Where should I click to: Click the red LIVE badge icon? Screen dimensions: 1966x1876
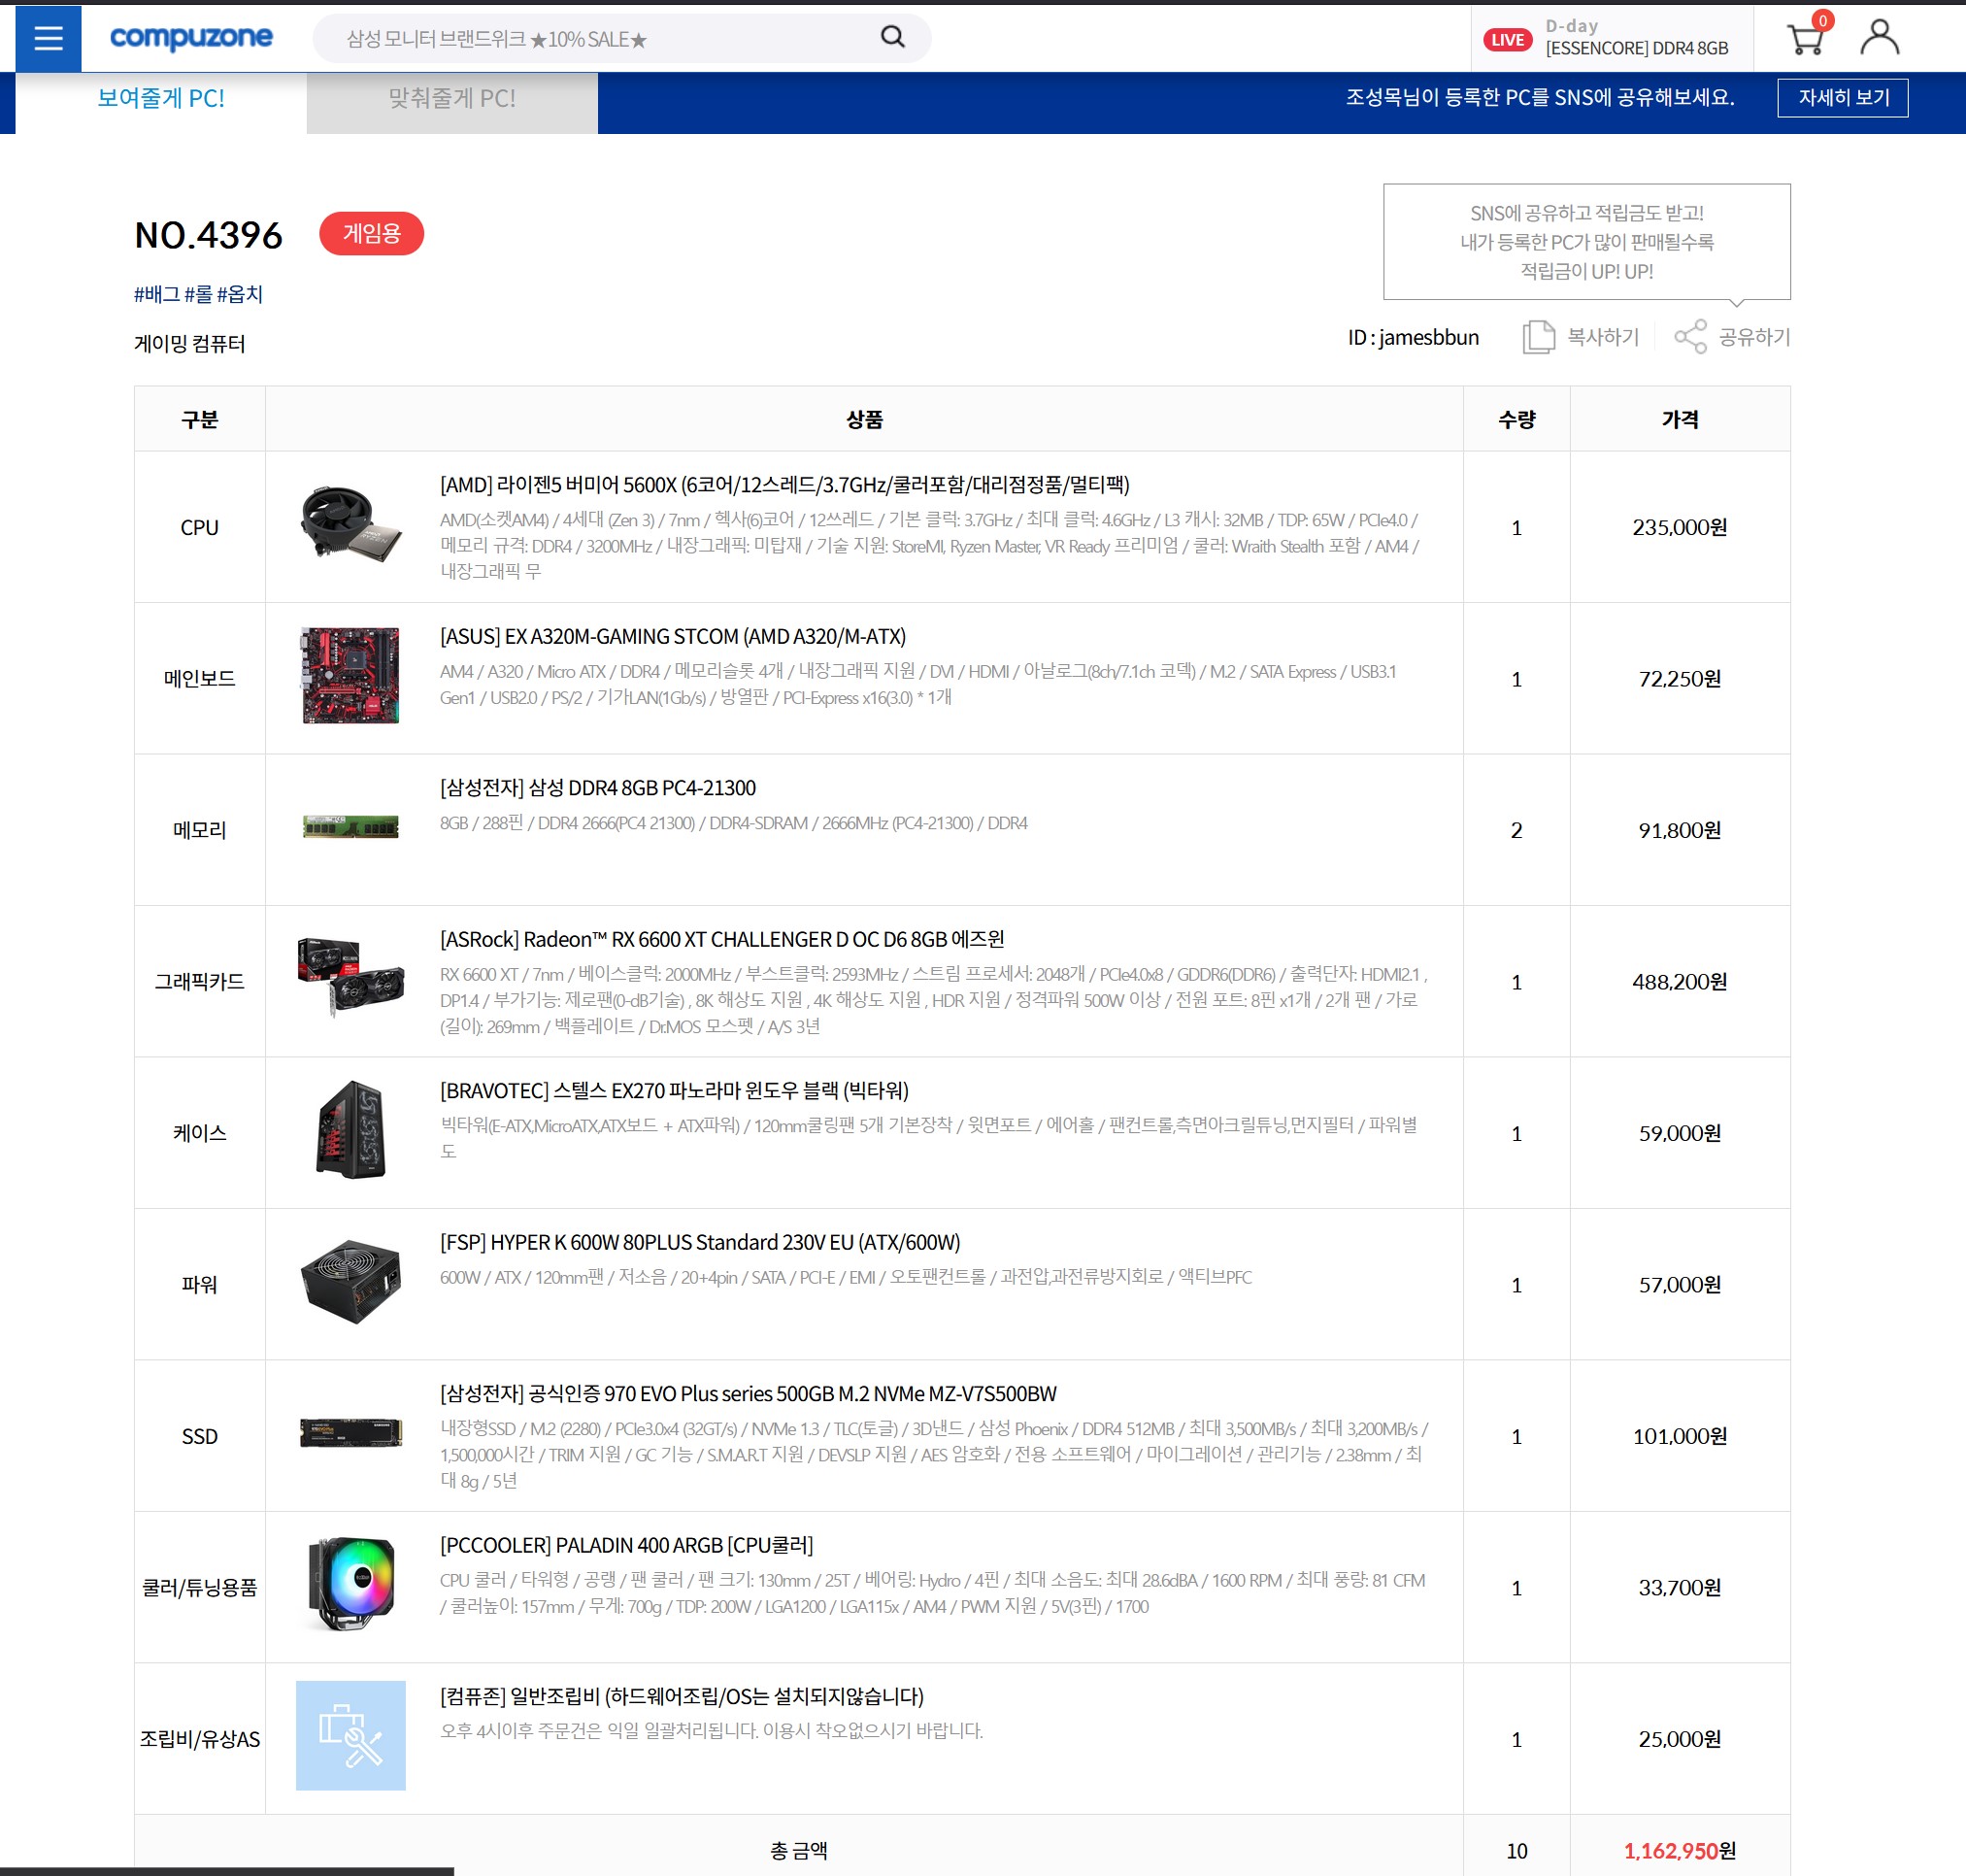[x=1507, y=40]
